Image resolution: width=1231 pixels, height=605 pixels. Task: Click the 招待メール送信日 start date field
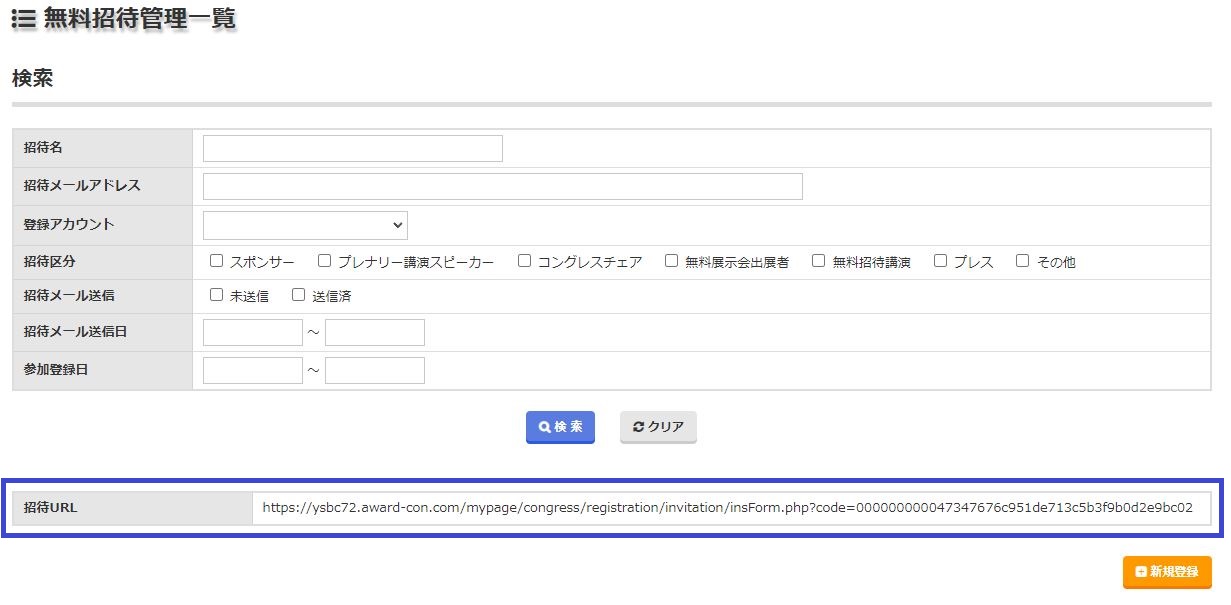click(x=252, y=333)
